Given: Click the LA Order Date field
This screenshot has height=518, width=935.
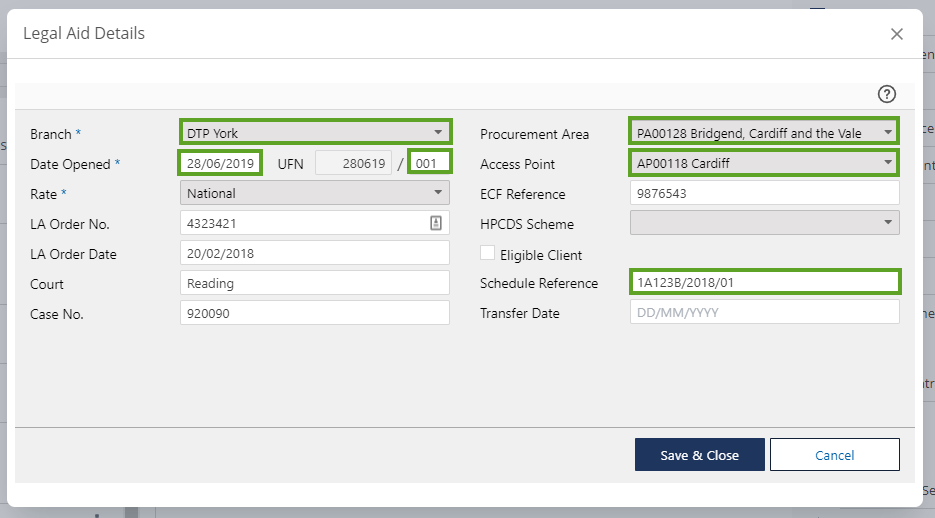Looking at the screenshot, I should 315,253.
